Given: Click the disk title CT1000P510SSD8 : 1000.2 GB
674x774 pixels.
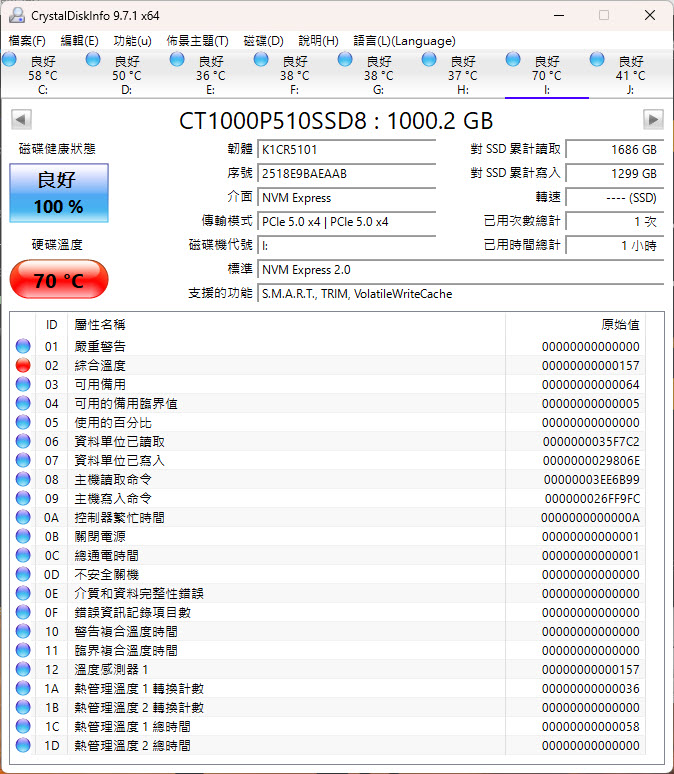Looking at the screenshot, I should coord(336,120).
